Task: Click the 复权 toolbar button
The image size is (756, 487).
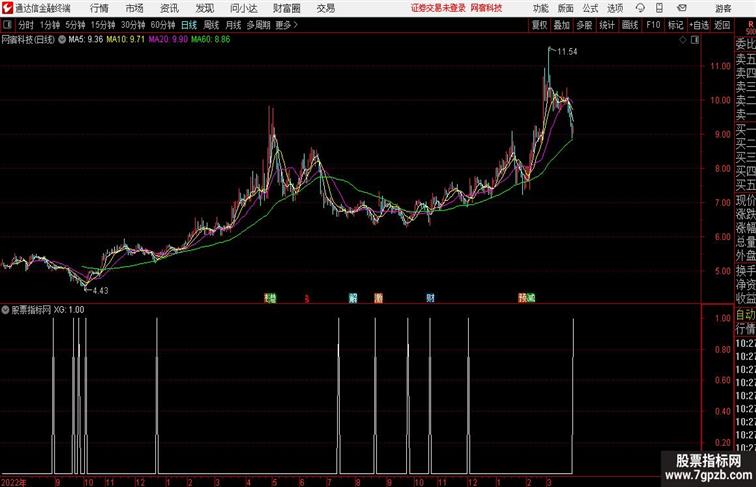Action: coord(539,25)
